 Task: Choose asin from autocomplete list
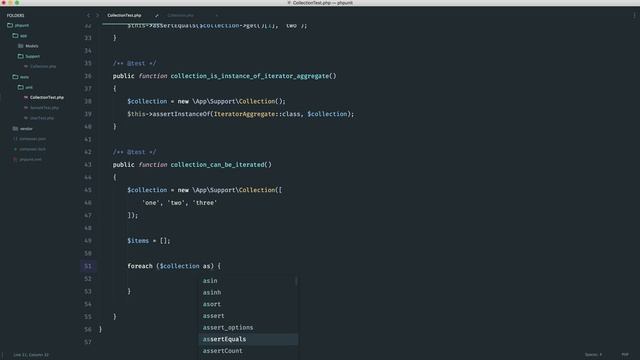pyautogui.click(x=248, y=281)
